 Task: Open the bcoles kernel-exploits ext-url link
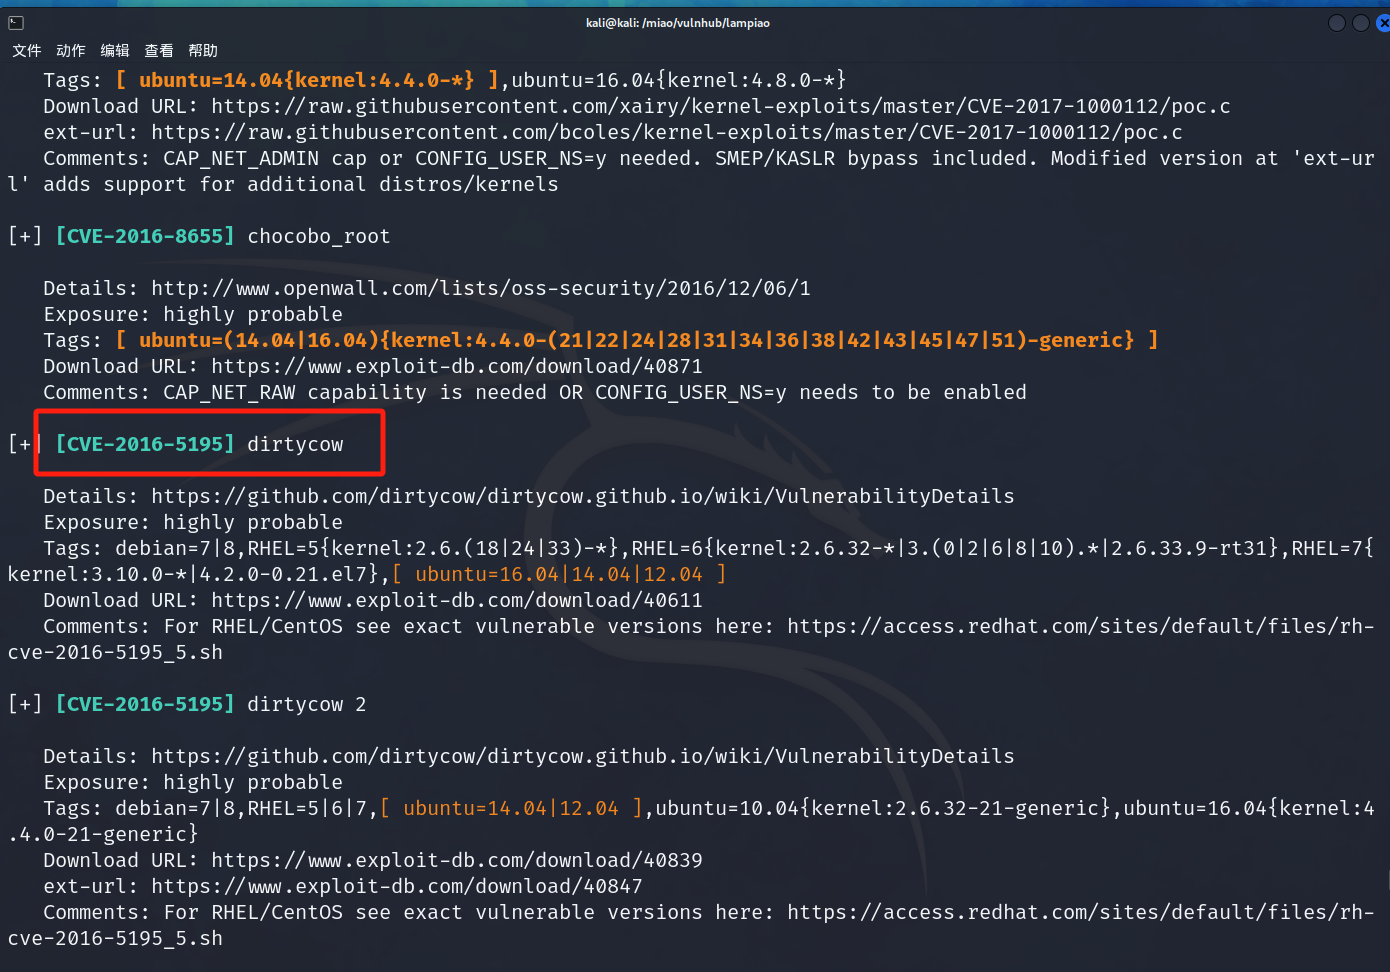666,133
